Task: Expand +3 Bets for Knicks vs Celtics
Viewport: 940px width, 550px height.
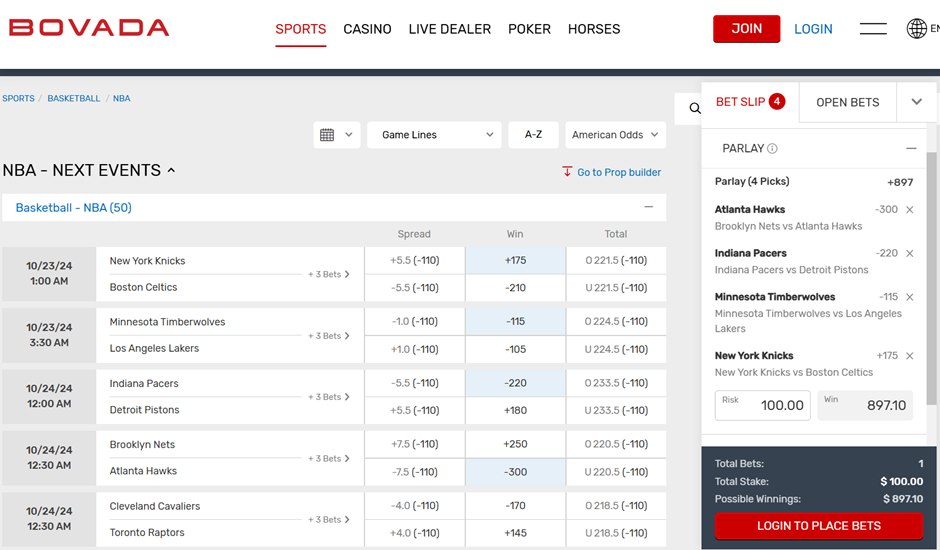Action: click(329, 274)
